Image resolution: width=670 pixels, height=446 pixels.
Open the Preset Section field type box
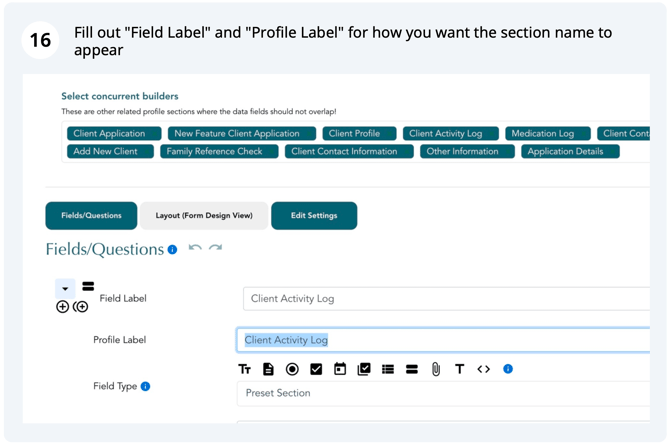click(443, 393)
